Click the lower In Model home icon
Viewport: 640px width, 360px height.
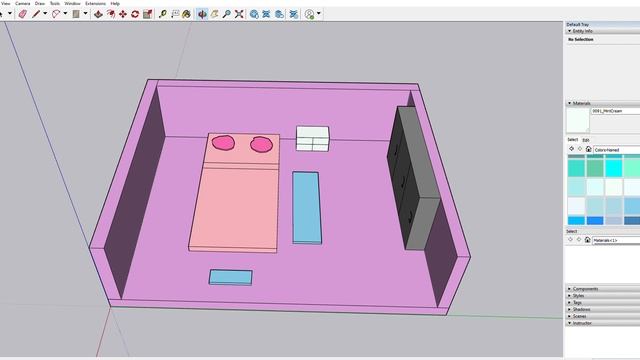(587, 240)
